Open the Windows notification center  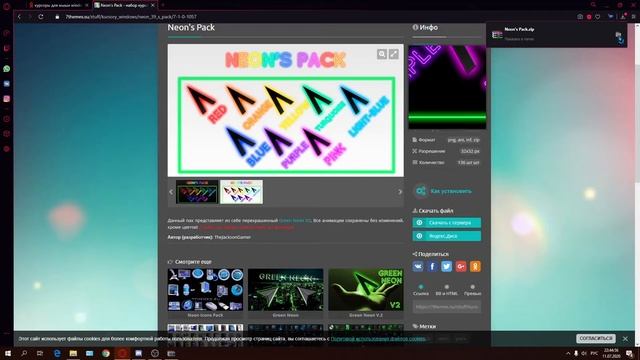tap(629, 353)
